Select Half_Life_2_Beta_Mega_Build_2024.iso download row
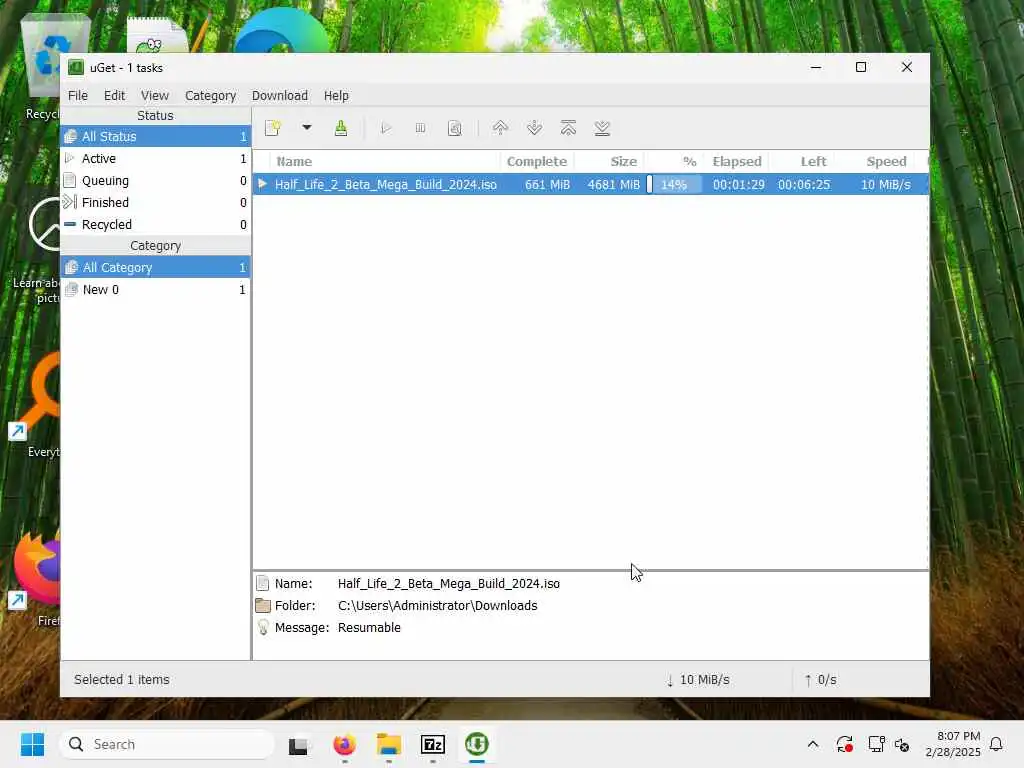The width and height of the screenshot is (1024, 768). 590,184
